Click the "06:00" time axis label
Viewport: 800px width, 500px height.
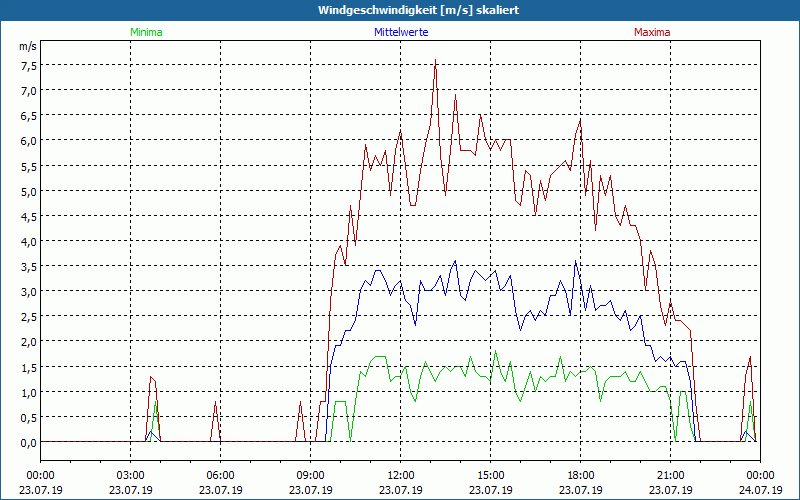(220, 476)
